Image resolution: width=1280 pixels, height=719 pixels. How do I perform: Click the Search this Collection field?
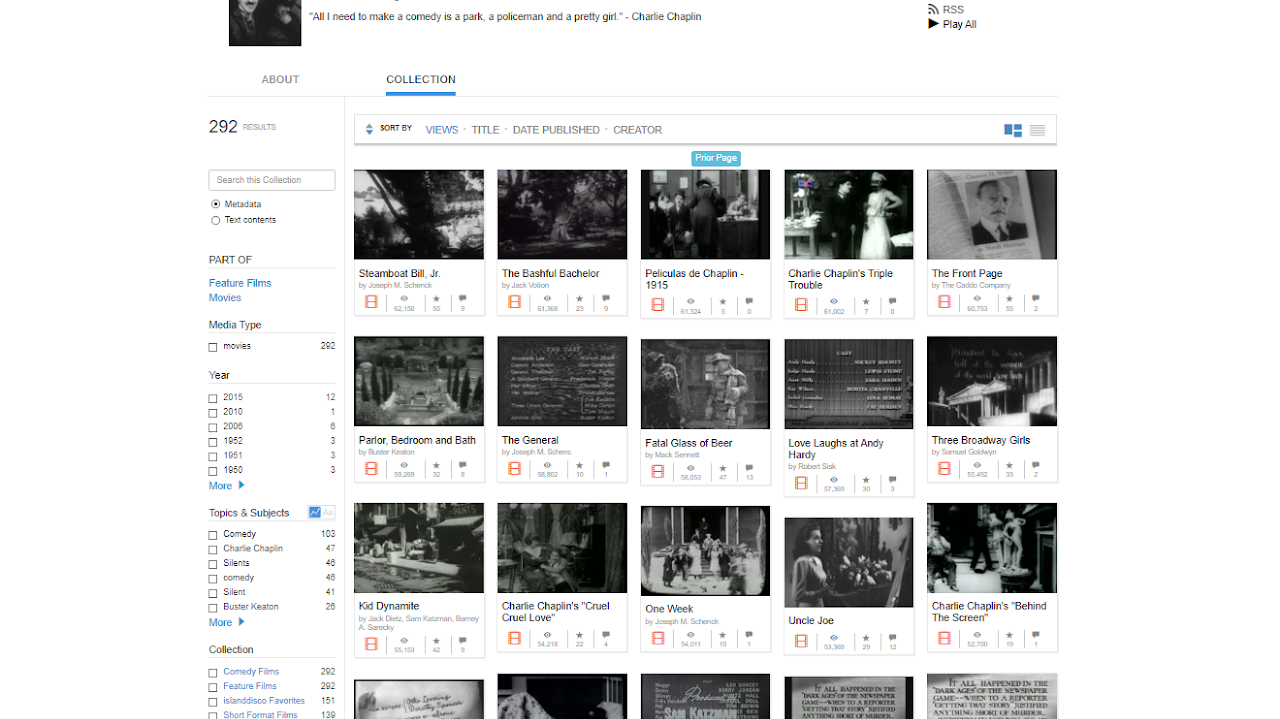272,180
